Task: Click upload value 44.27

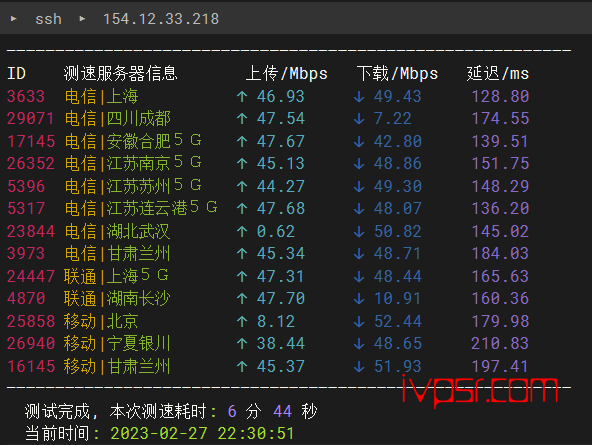Action: [281, 186]
